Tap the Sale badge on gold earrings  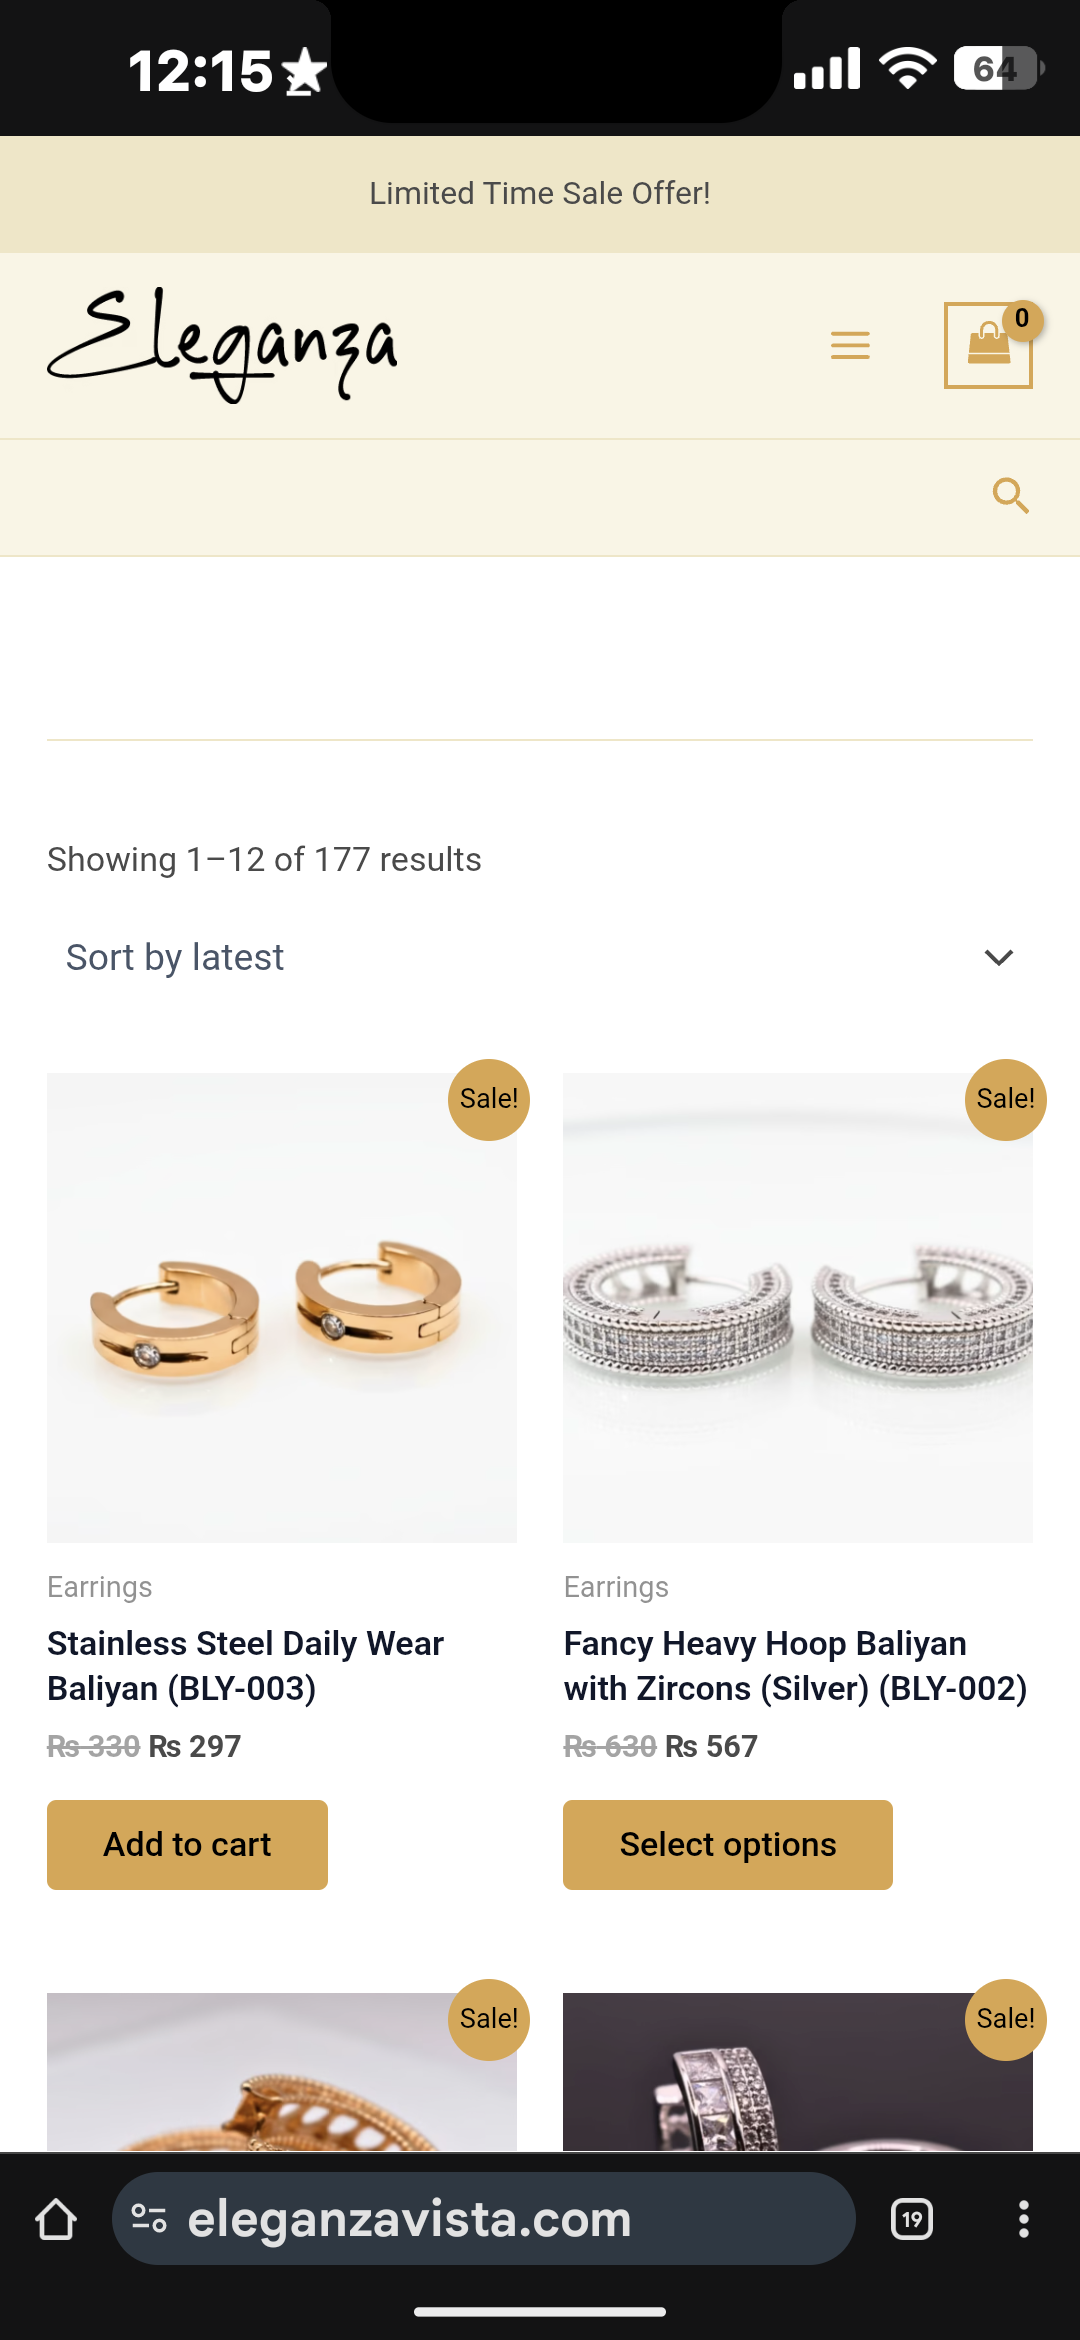click(488, 1099)
